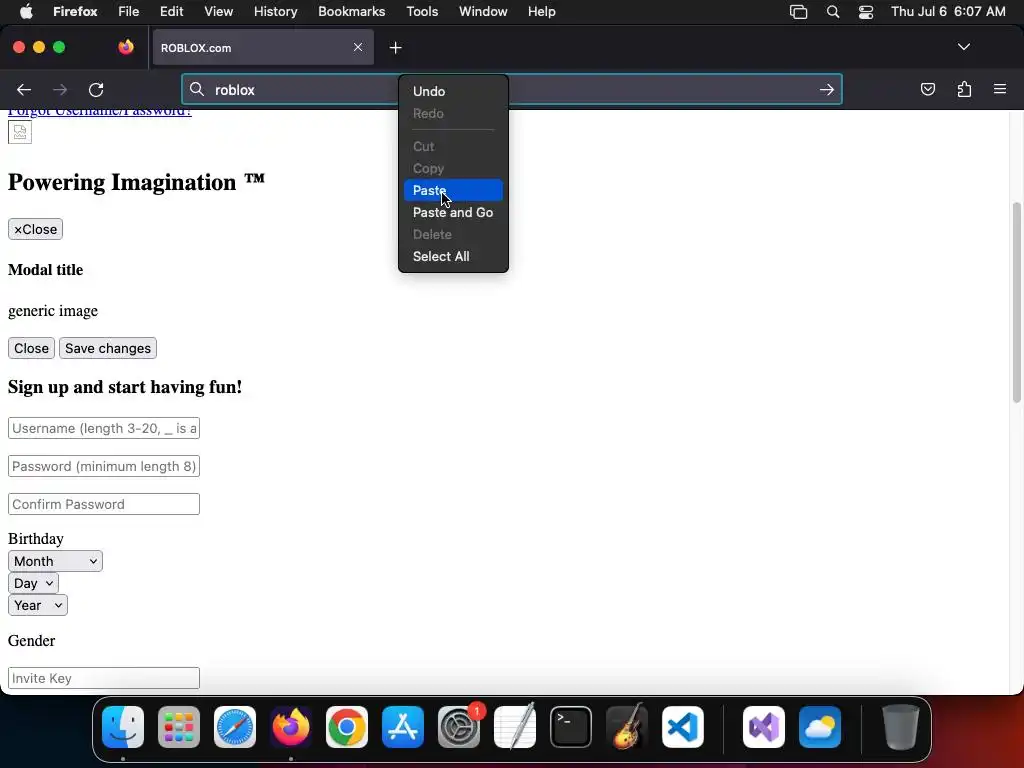
Task: Click the Go arrow in the address bar
Action: point(827,89)
